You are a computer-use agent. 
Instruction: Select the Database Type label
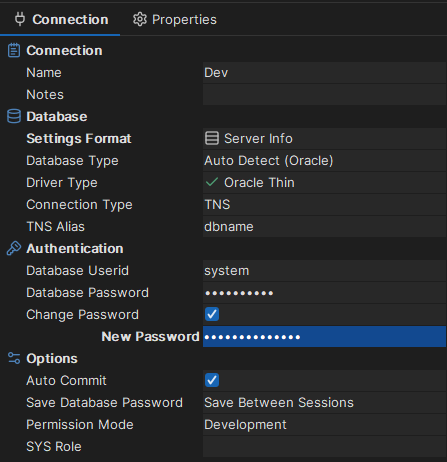(x=72, y=161)
